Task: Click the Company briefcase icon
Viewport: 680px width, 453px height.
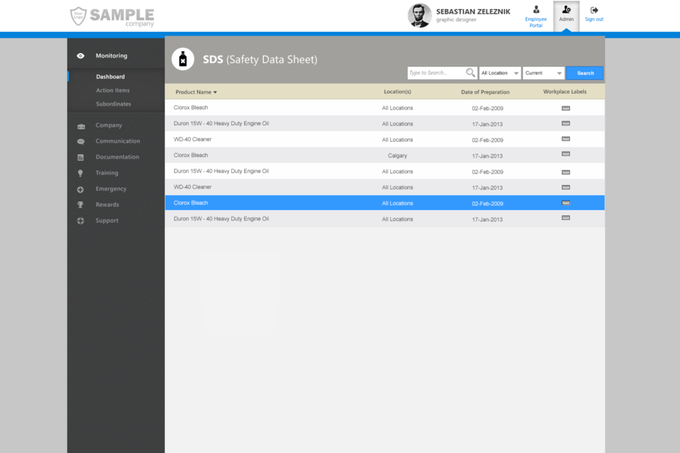Action: (81, 126)
